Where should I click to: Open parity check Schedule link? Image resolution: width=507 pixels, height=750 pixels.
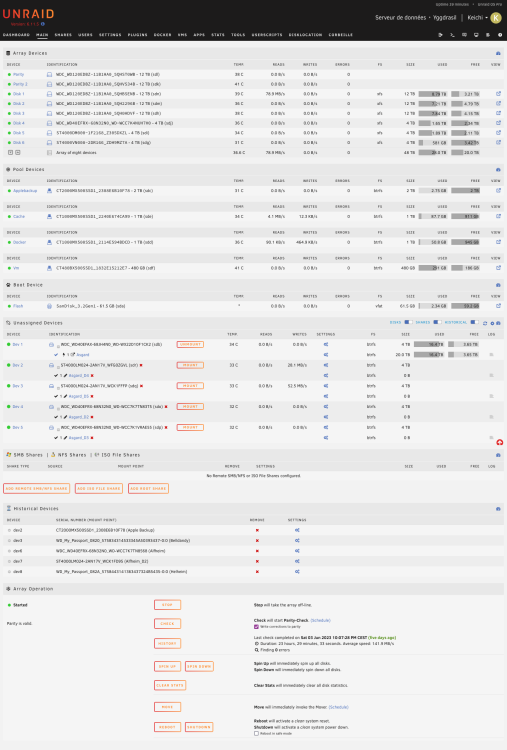click(320, 620)
